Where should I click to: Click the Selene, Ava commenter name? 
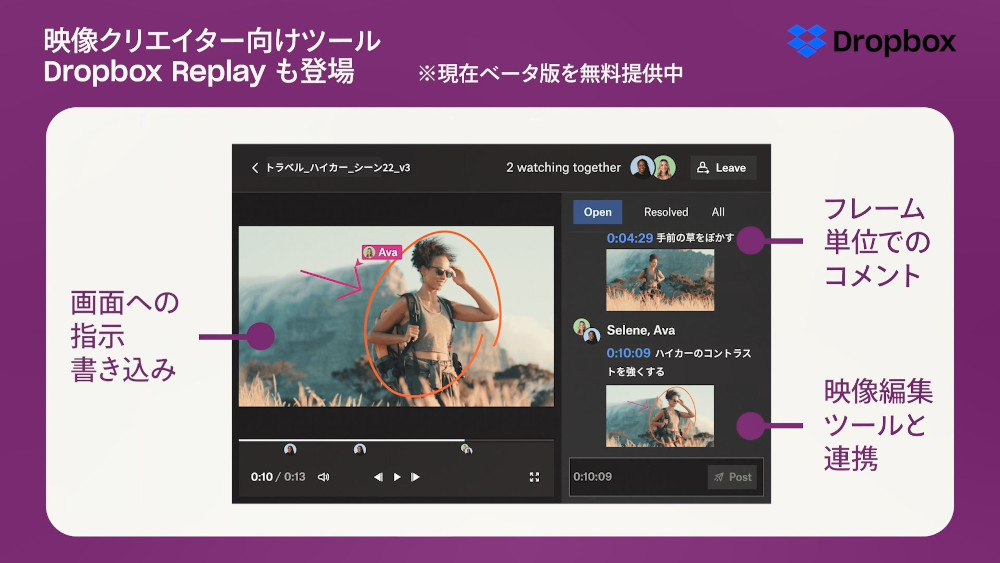pyautogui.click(x=640, y=330)
